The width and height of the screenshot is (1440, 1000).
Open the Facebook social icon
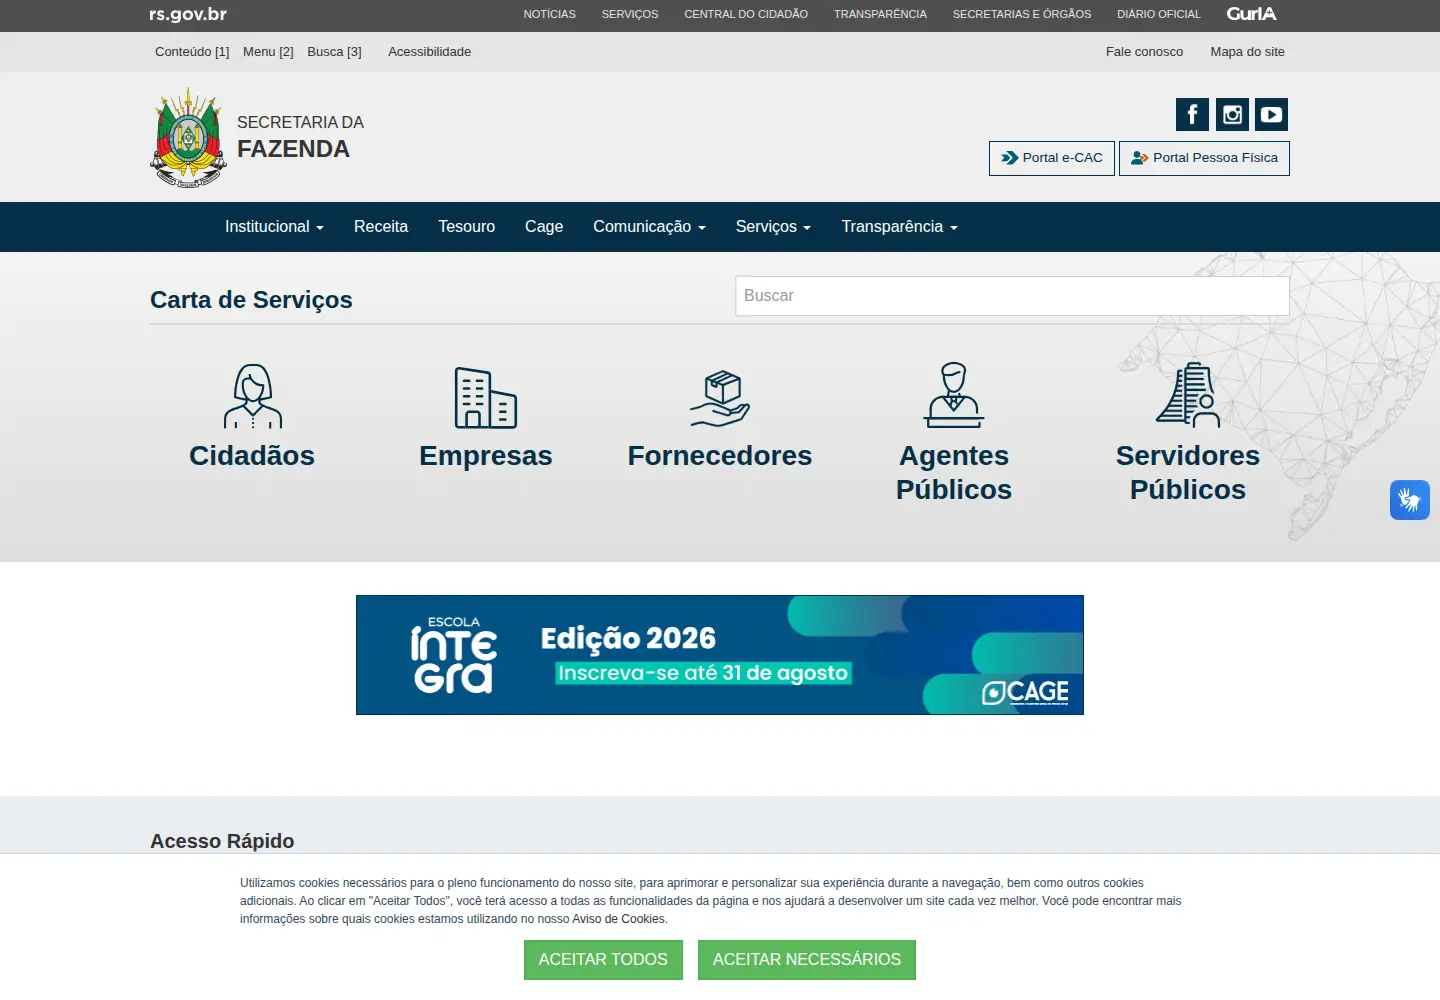coord(1192,114)
